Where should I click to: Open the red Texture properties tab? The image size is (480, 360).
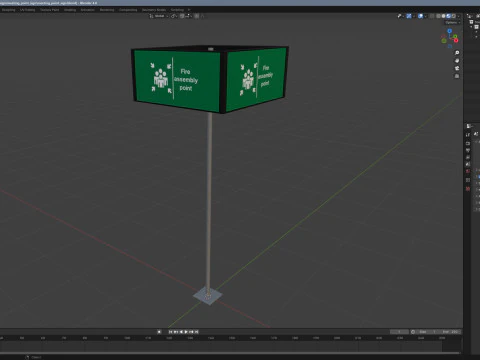[x=468, y=189]
